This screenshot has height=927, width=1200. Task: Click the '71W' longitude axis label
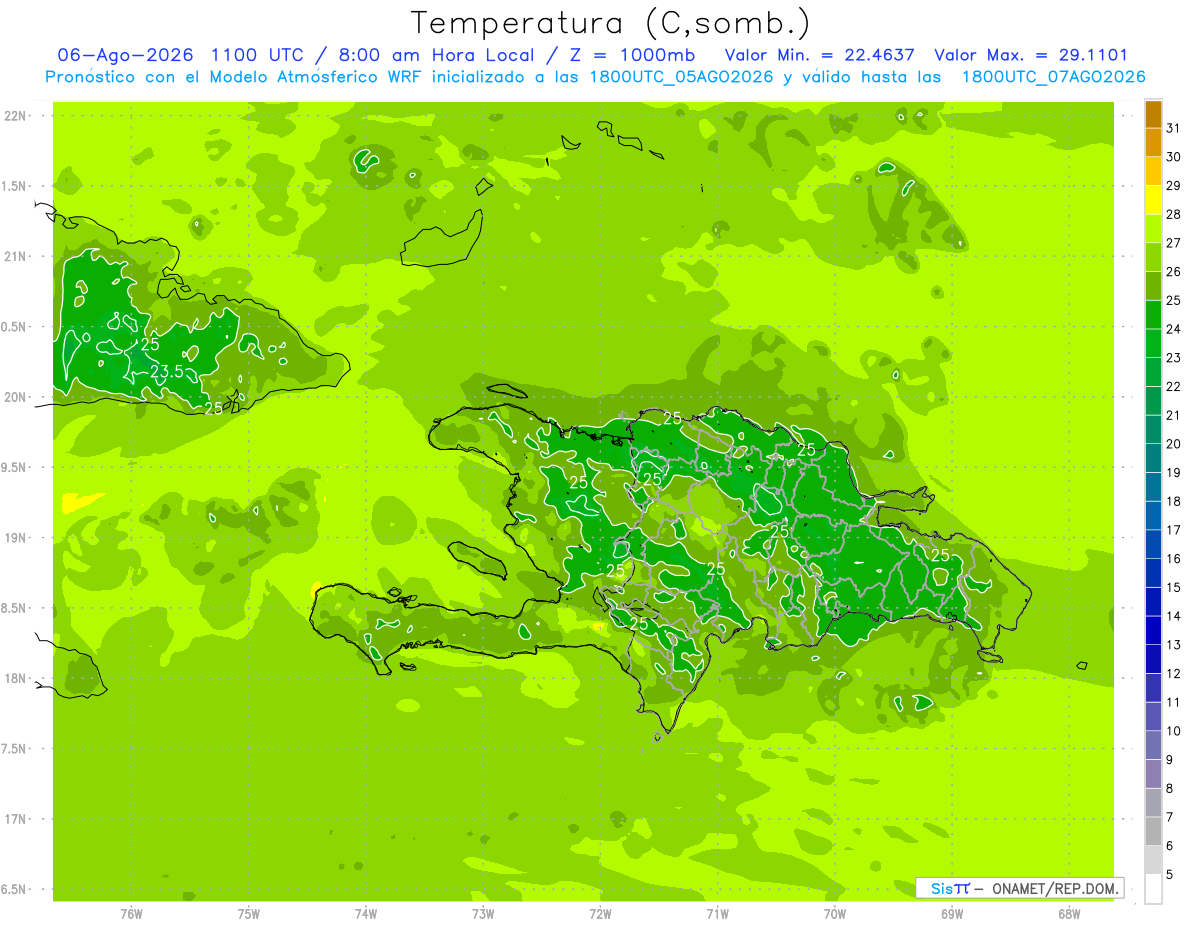[x=717, y=914]
